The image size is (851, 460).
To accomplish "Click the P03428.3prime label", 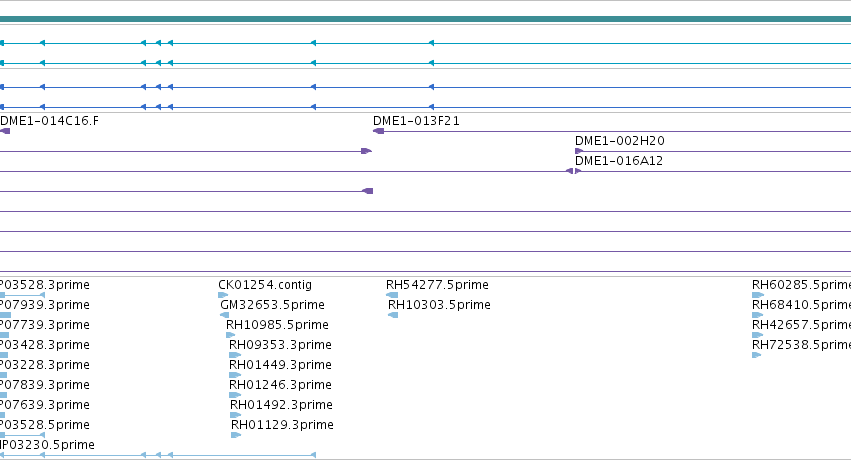I will [x=45, y=345].
